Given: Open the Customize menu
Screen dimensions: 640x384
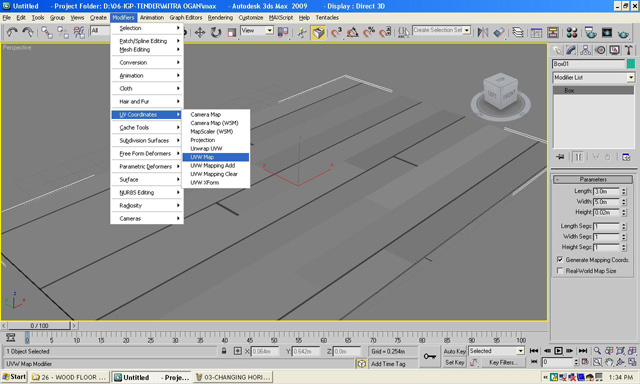Looking at the screenshot, I should (251, 18).
